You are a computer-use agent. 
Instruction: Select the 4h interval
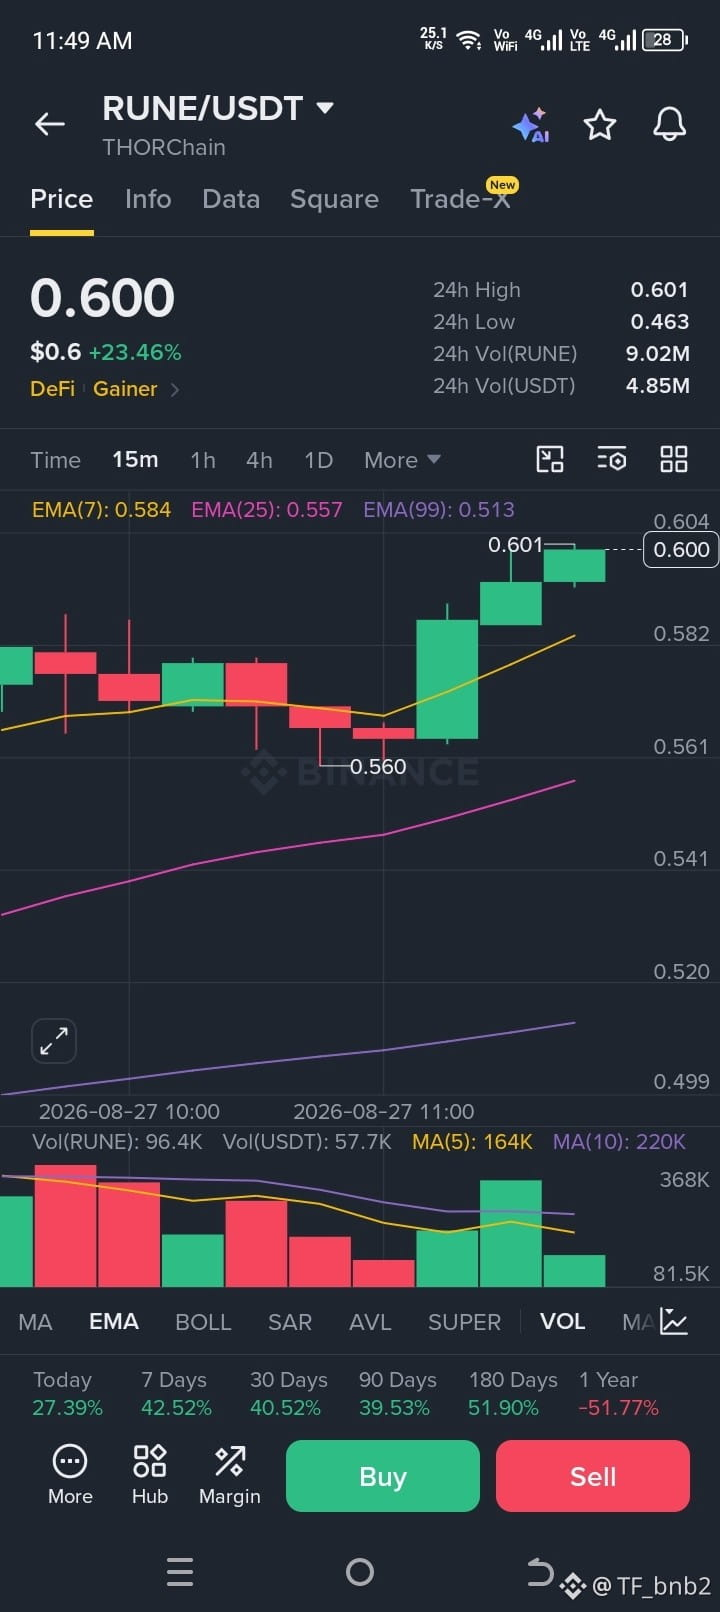(x=259, y=460)
